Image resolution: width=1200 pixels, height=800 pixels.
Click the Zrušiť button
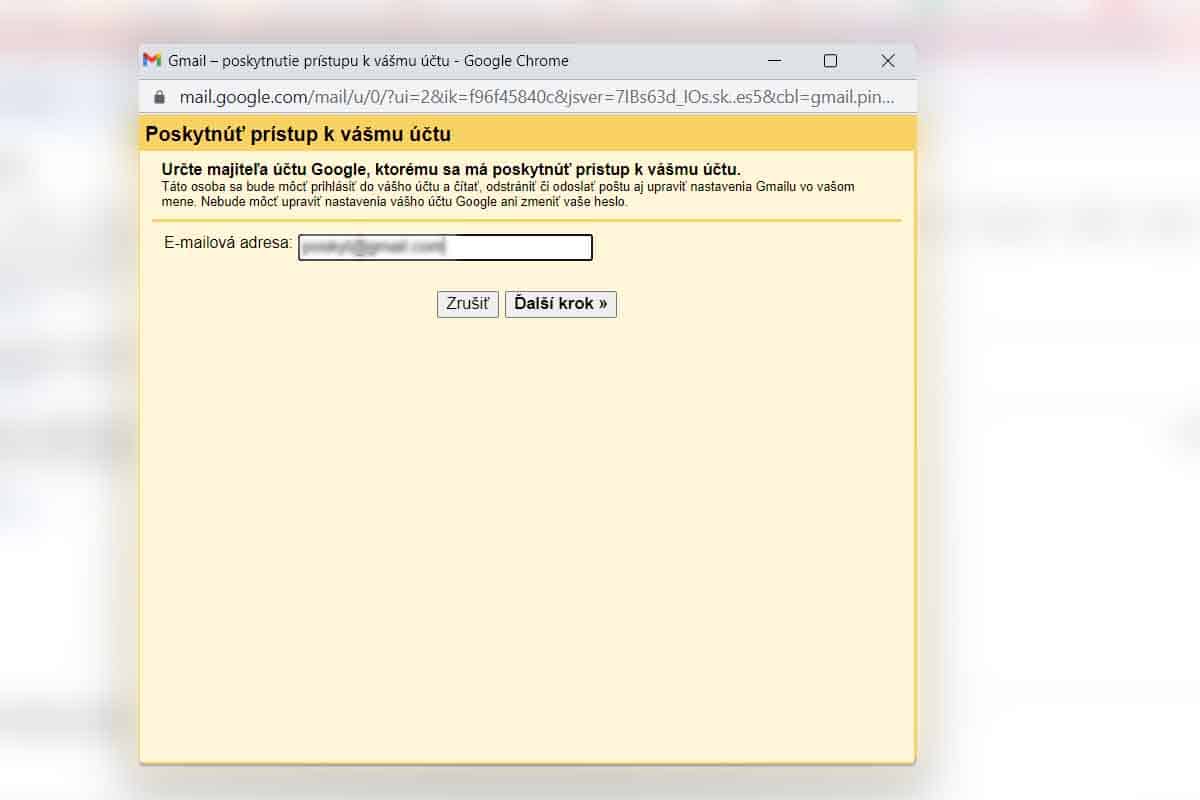click(467, 304)
